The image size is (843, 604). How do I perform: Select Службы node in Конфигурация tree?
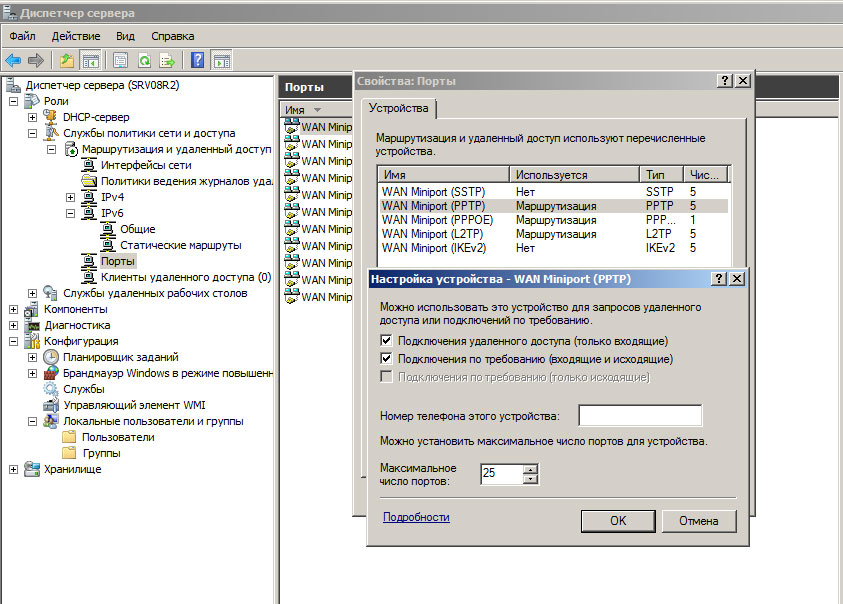(83, 389)
